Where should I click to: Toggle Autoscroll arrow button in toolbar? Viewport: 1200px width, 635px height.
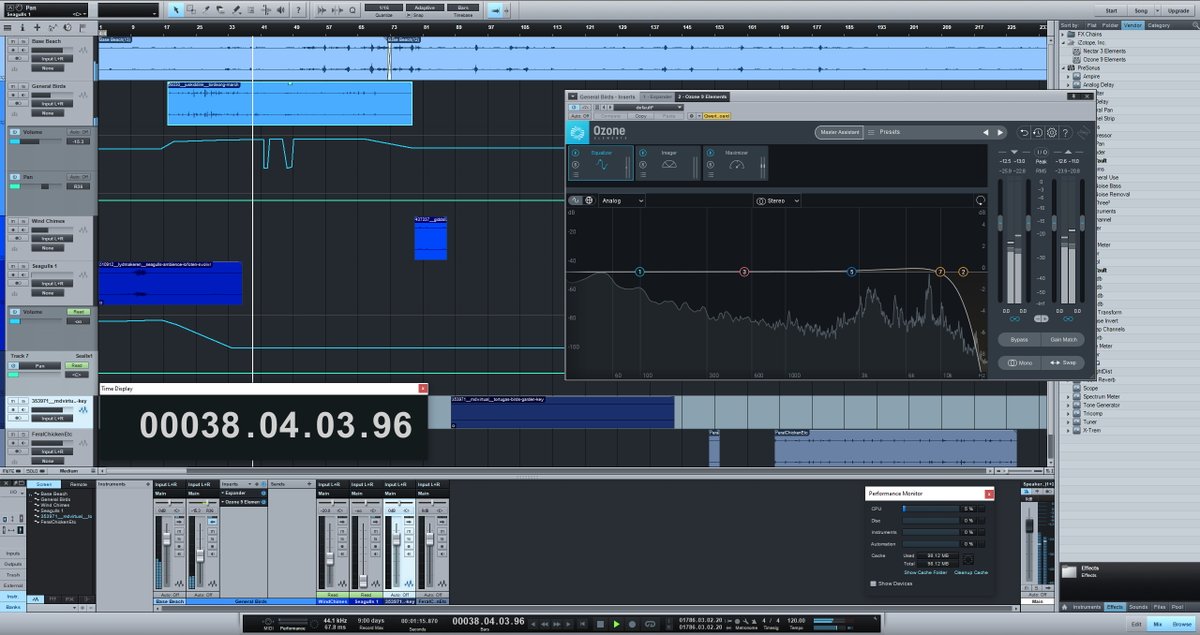[495, 10]
